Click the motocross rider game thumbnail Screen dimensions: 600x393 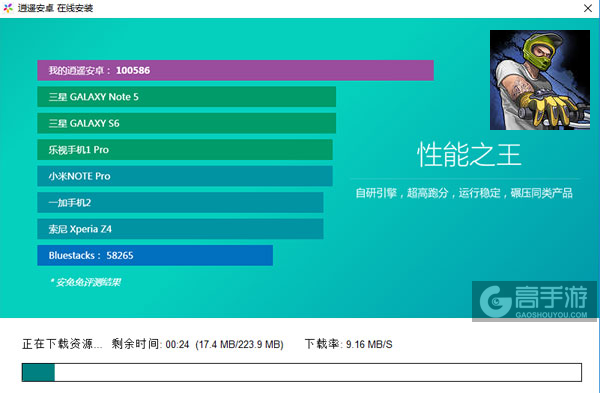tap(540, 80)
